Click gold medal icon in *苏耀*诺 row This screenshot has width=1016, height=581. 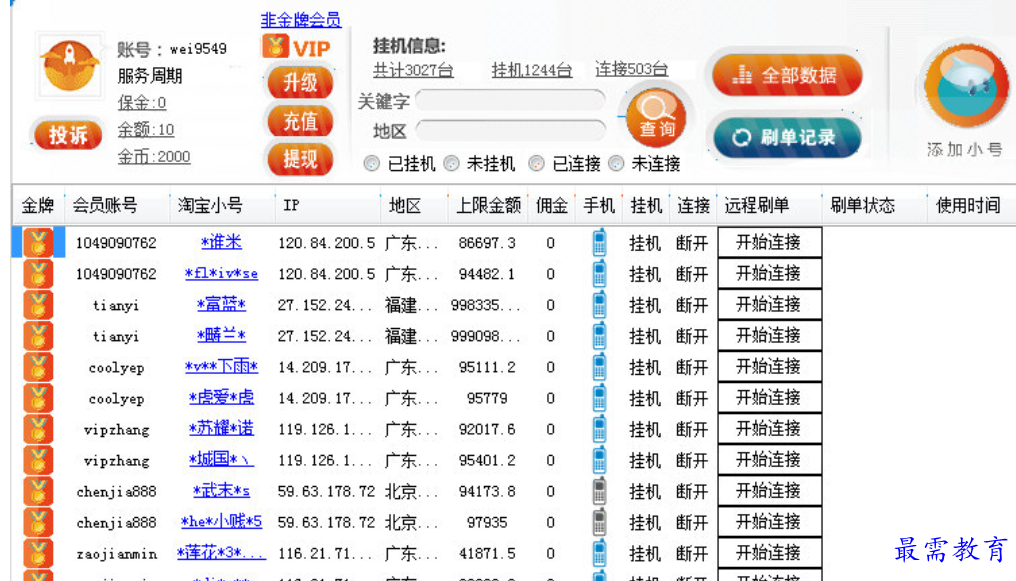coord(38,429)
